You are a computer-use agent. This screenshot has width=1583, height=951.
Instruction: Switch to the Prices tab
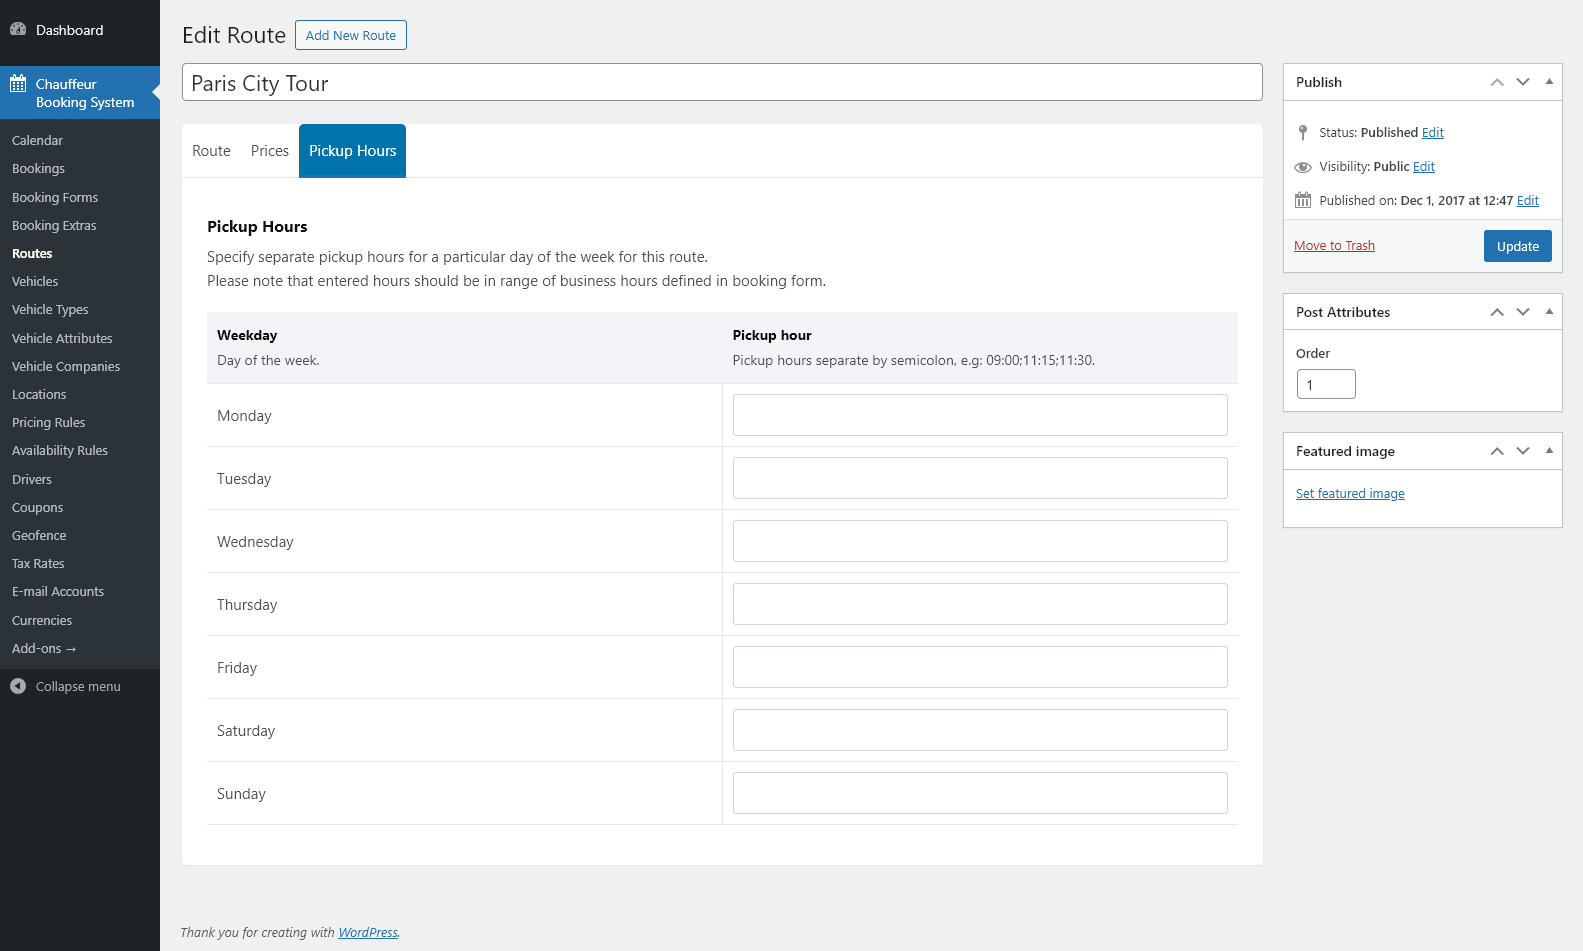[270, 151]
